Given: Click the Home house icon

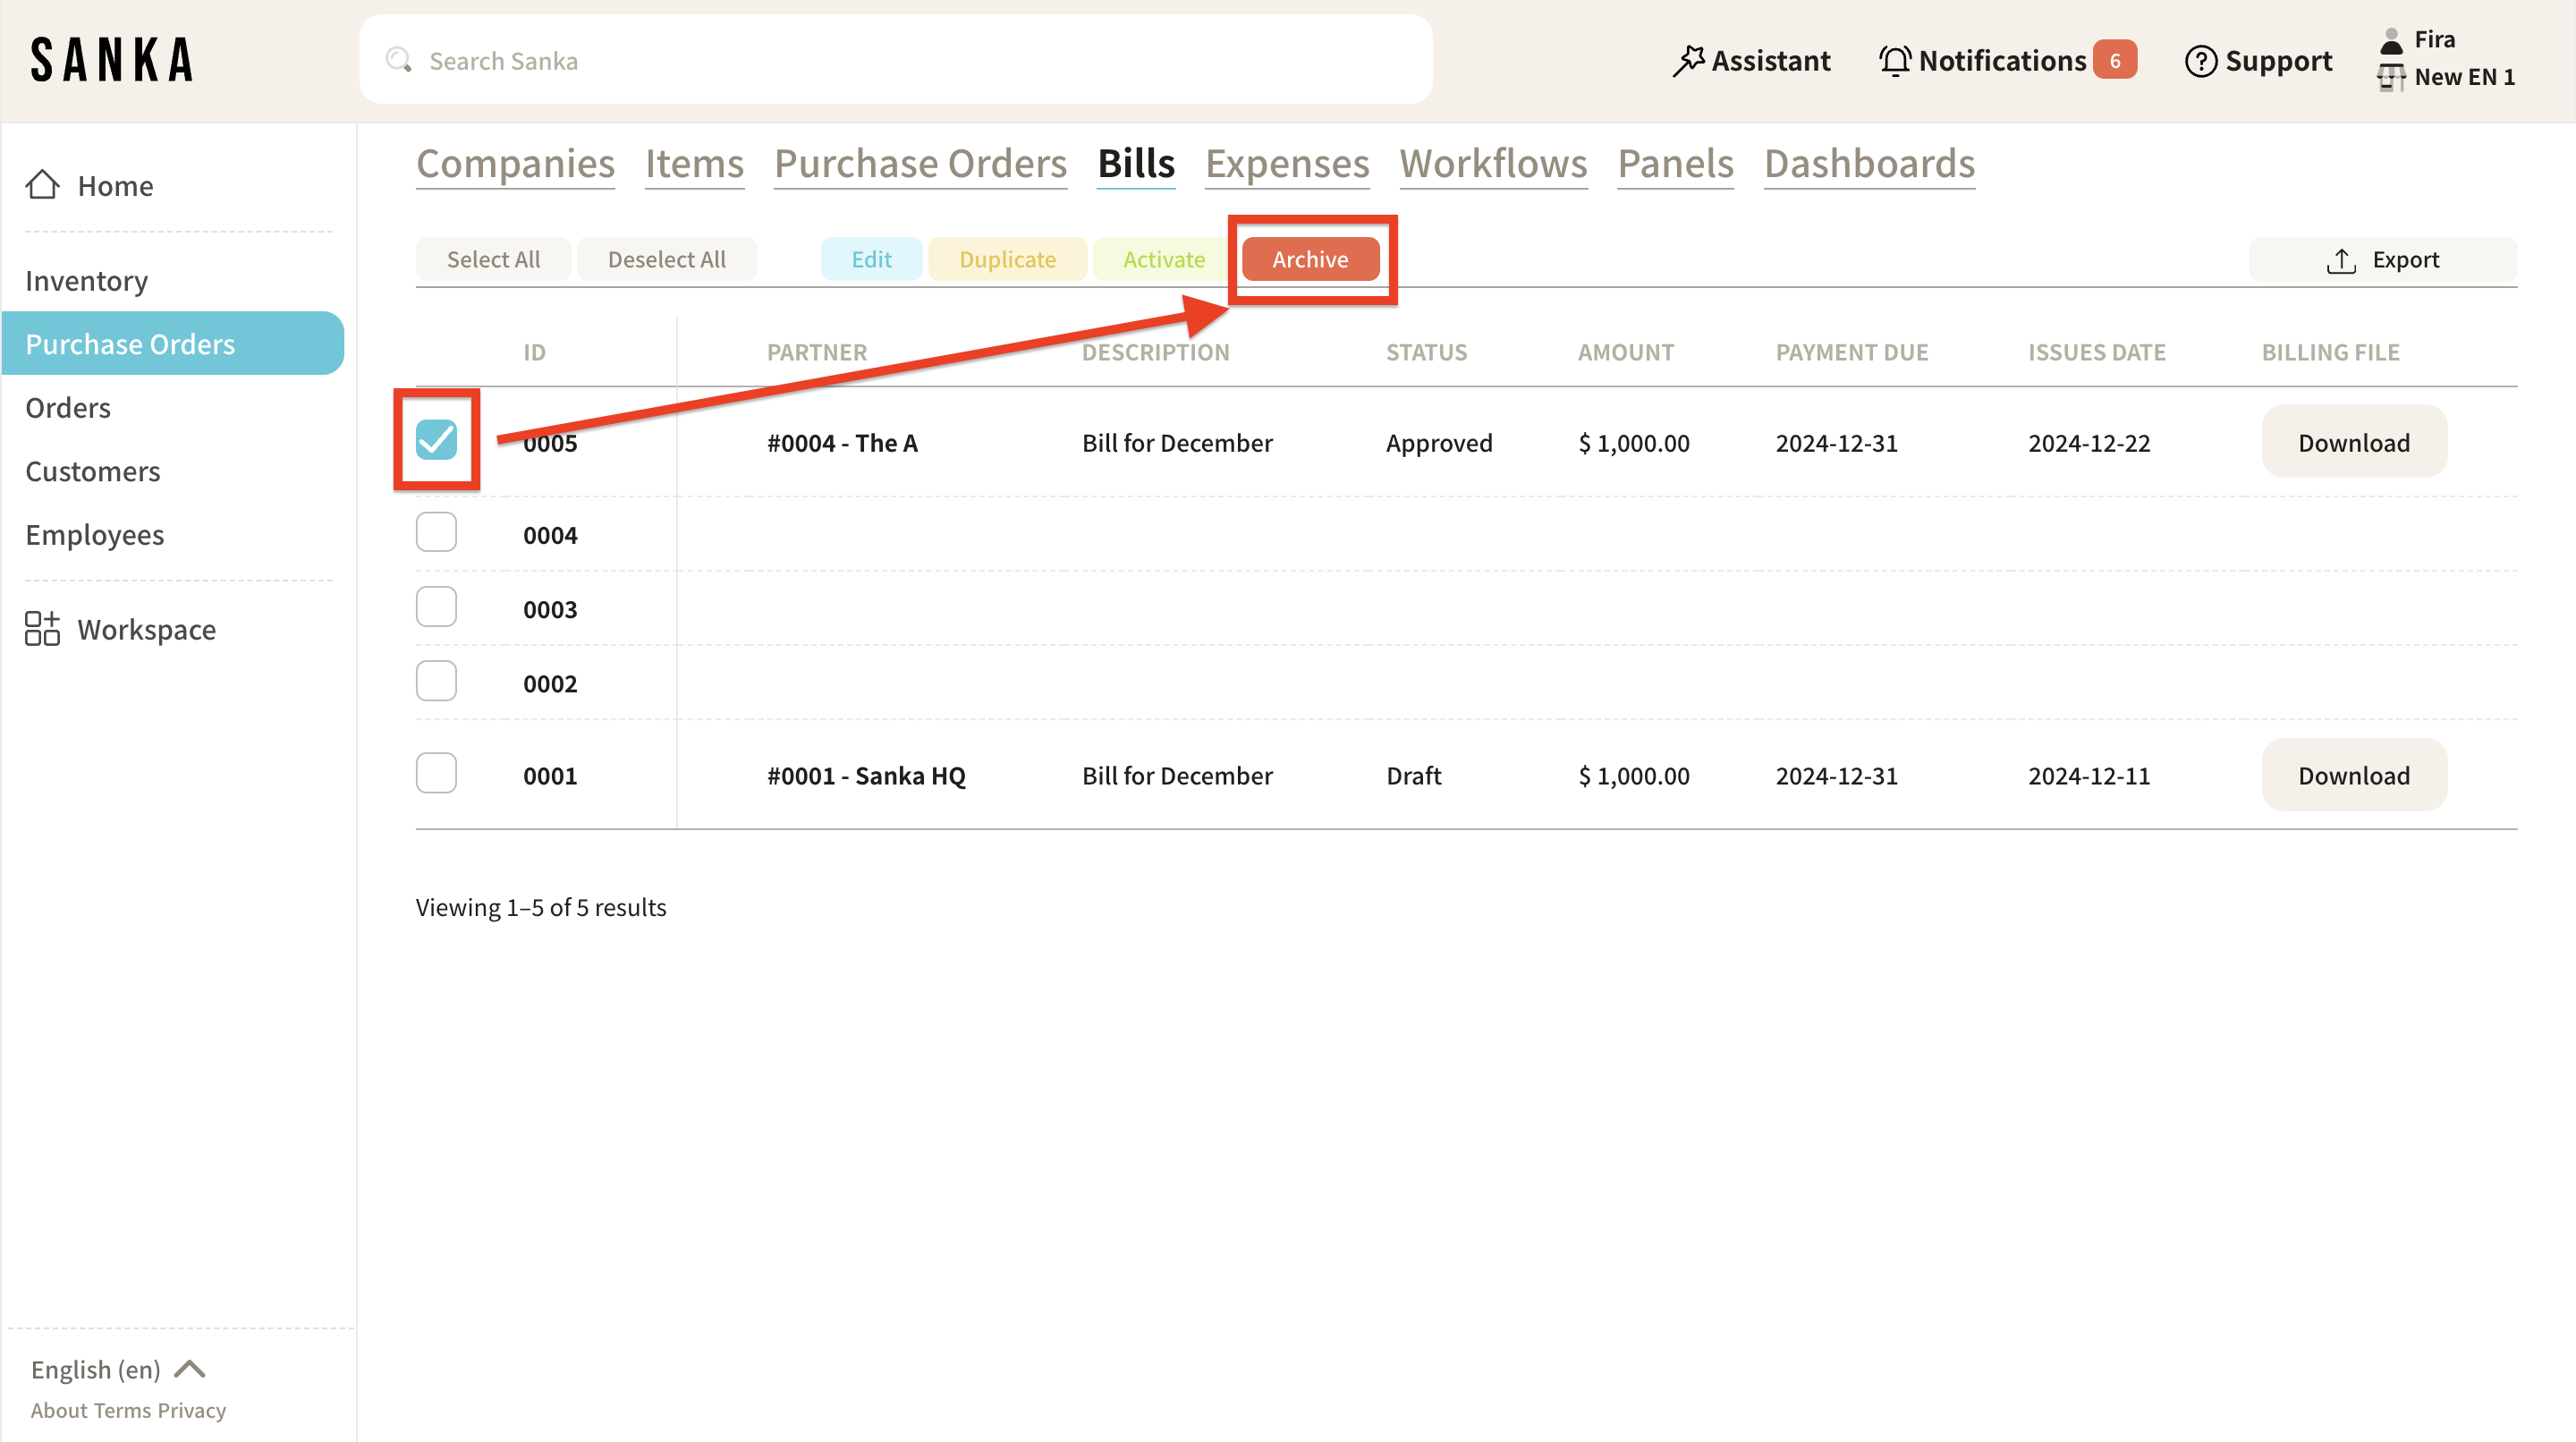Looking at the screenshot, I should tap(42, 185).
